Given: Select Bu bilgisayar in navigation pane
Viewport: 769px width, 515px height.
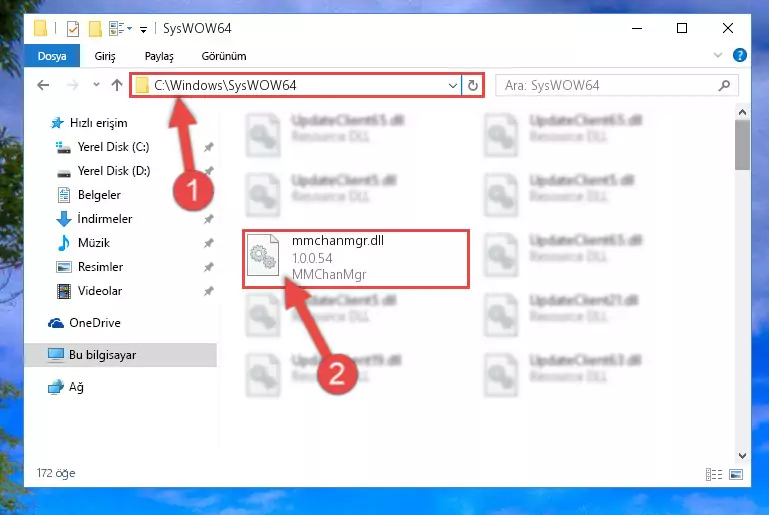Looking at the screenshot, I should click(x=121, y=355).
